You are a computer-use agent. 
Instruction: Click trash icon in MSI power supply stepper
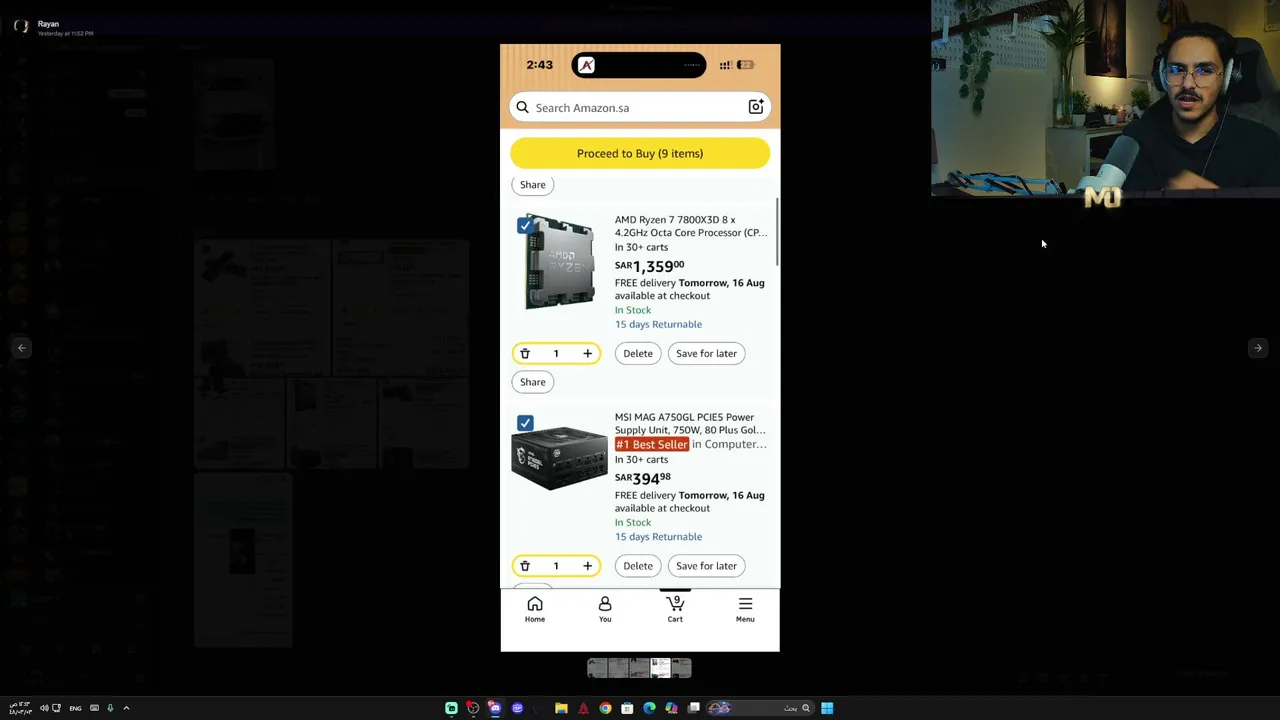point(525,566)
